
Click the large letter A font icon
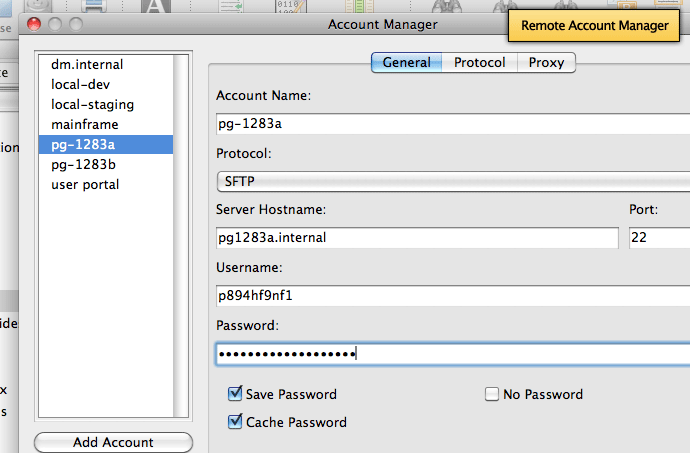pyautogui.click(x=155, y=6)
